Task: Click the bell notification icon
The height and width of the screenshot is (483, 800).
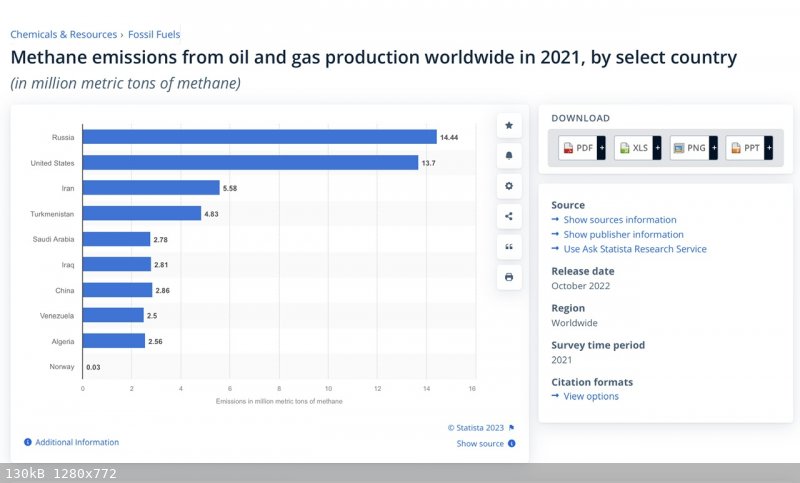Action: tap(509, 156)
